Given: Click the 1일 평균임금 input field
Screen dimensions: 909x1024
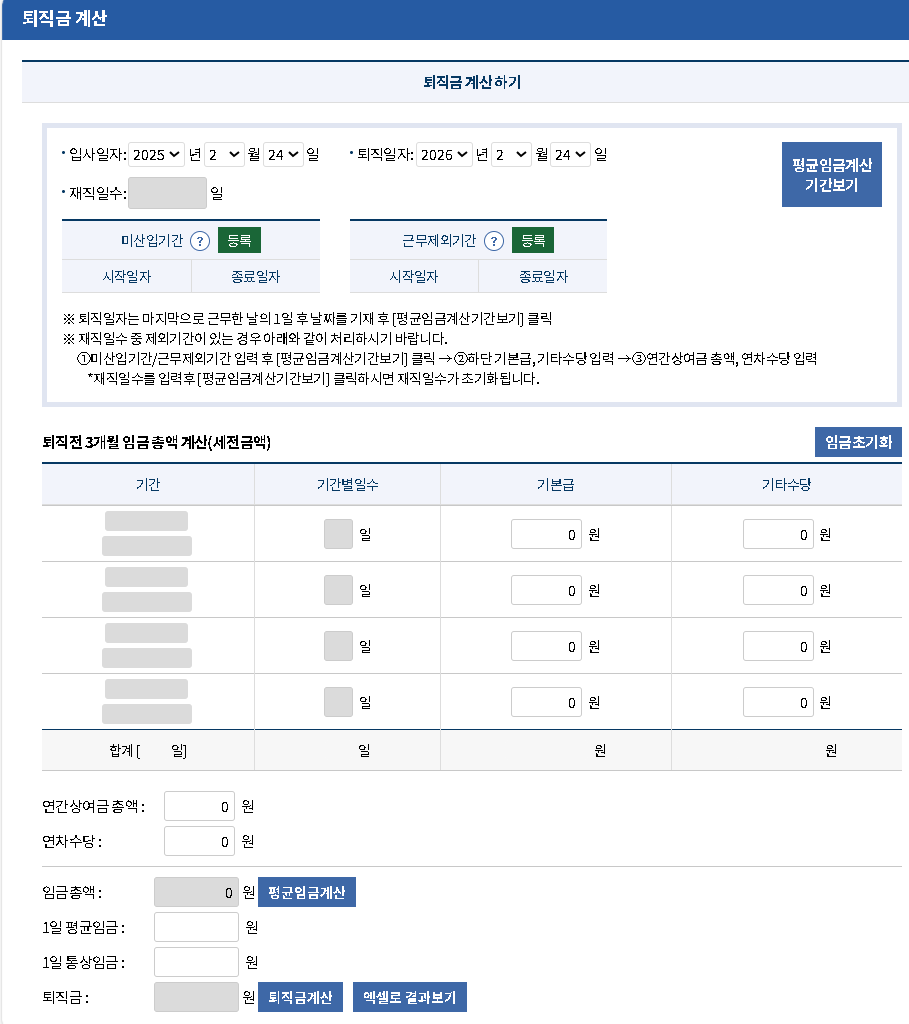Looking at the screenshot, I should (x=196, y=926).
